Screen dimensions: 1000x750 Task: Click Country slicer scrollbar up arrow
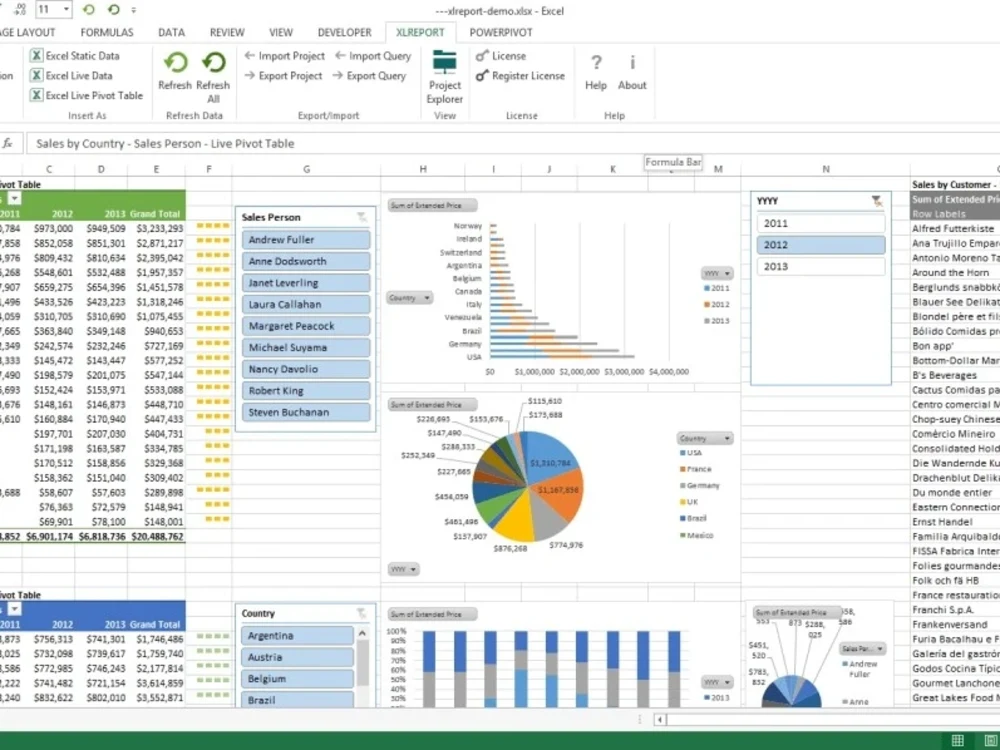coord(362,633)
